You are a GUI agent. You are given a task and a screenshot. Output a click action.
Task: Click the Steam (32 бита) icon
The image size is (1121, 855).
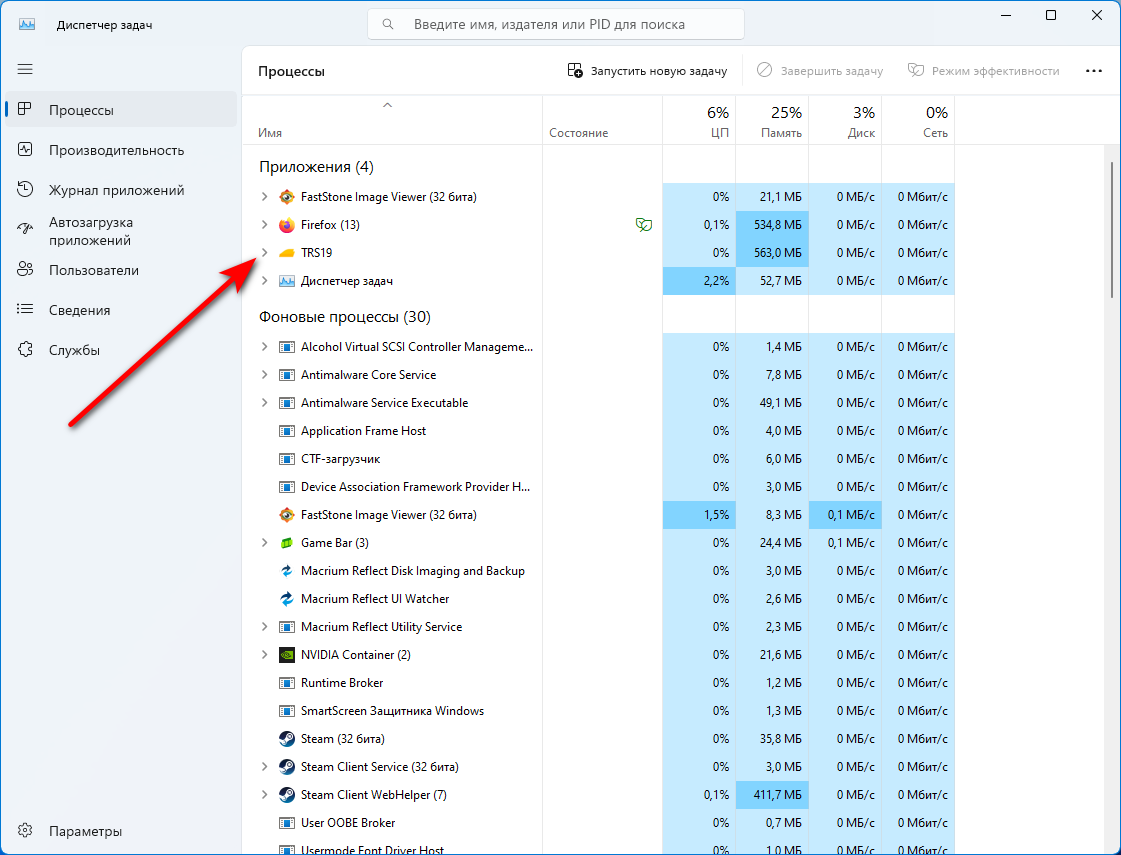[287, 738]
